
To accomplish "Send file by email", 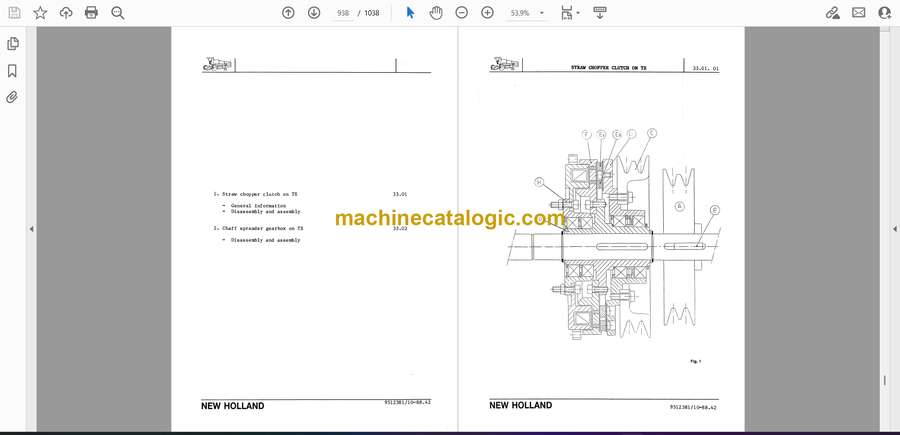I will click(x=859, y=13).
